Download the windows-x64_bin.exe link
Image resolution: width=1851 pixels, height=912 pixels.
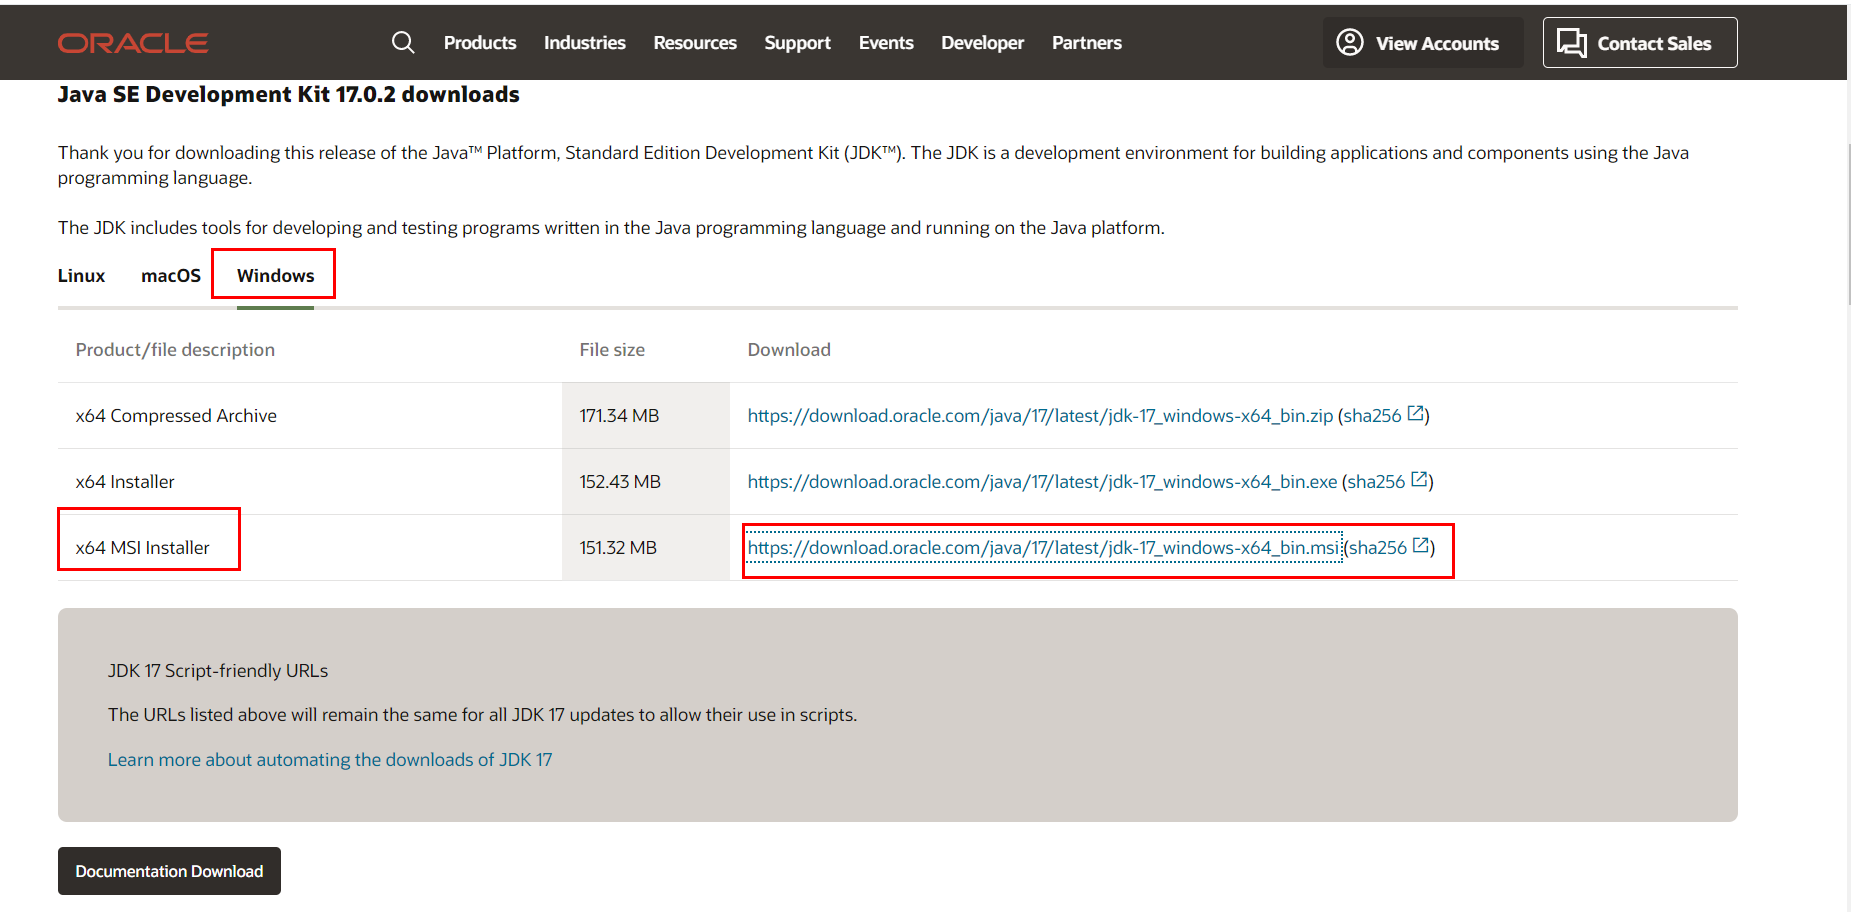coord(1042,482)
